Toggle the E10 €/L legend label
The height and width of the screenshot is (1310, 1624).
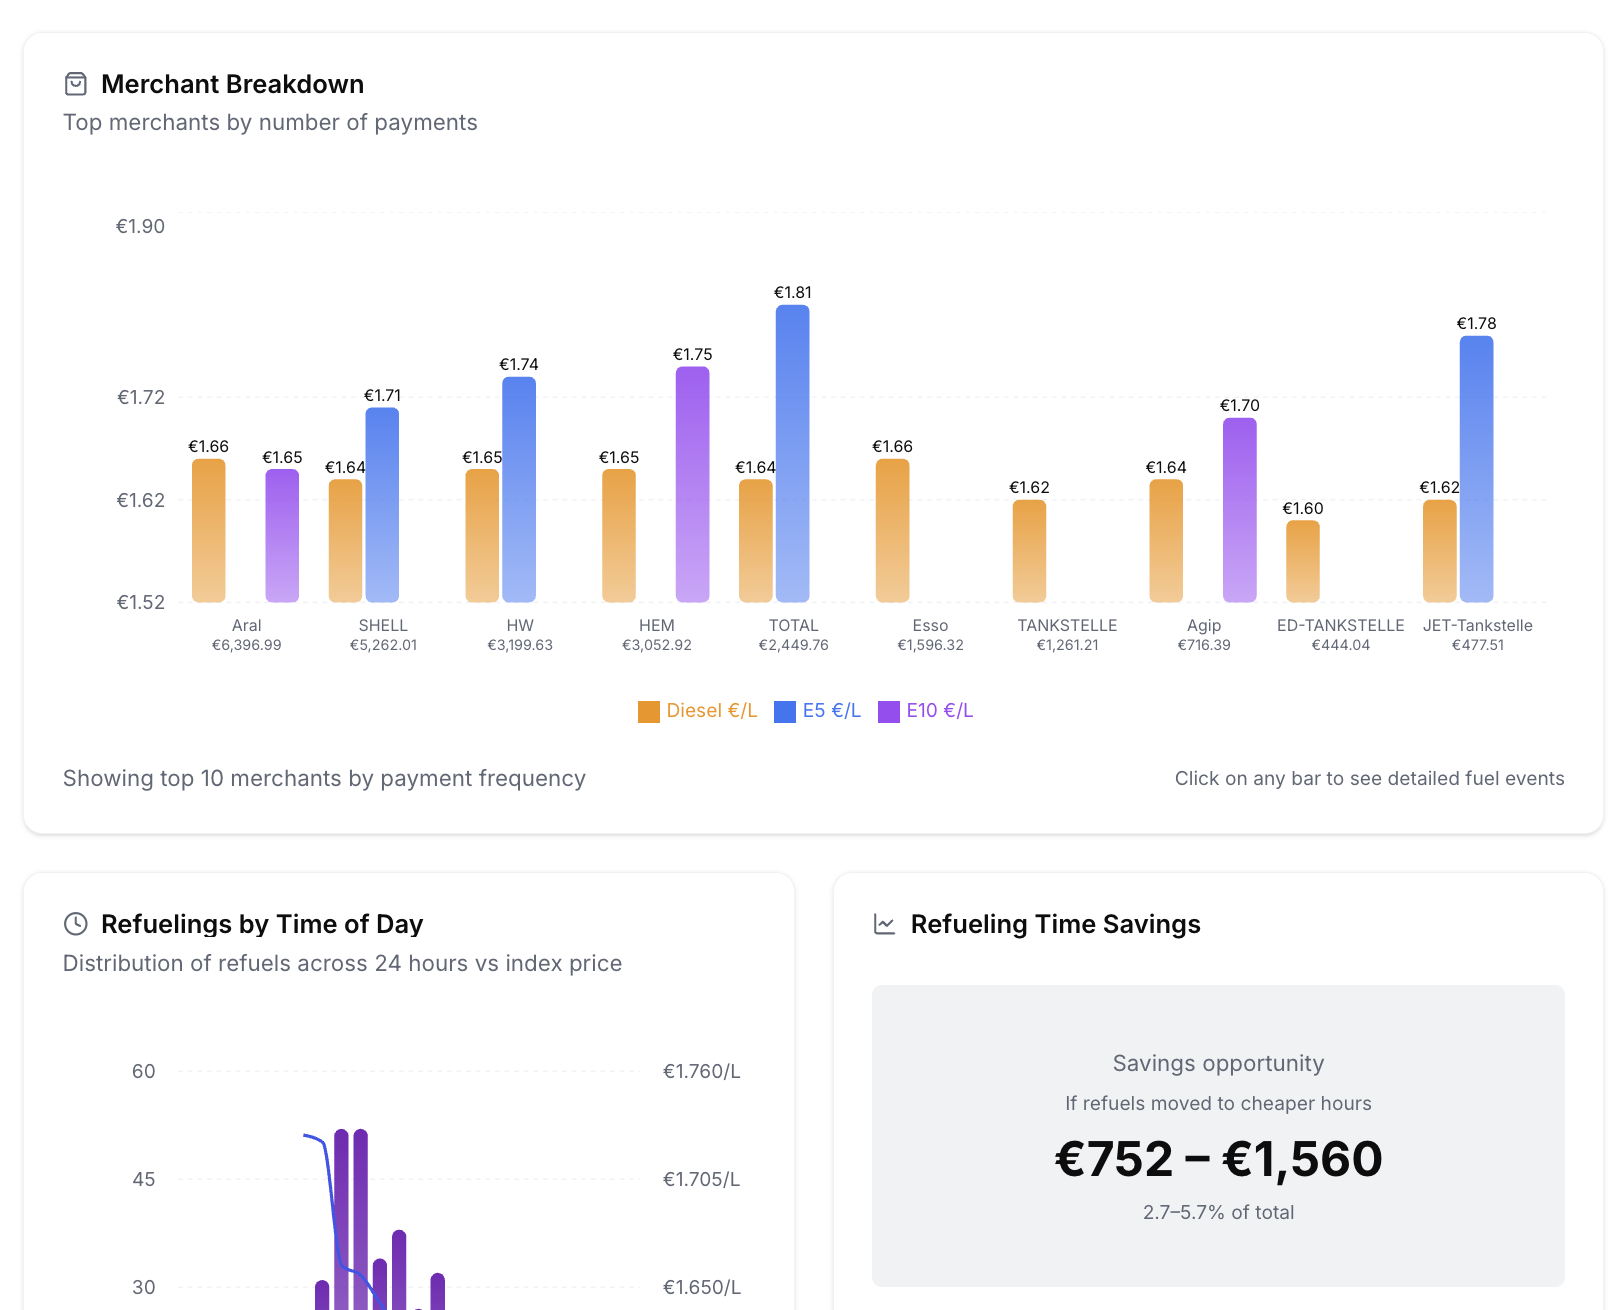[x=939, y=711]
